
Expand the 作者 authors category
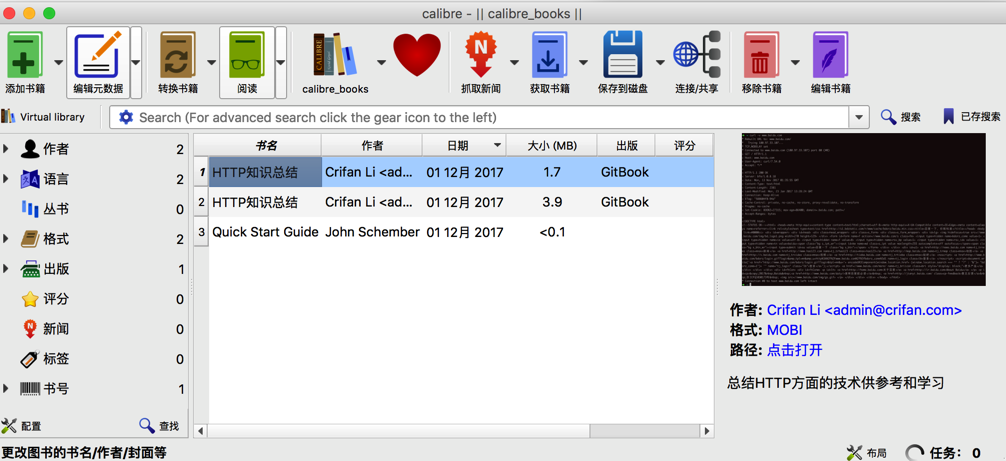pyautogui.click(x=6, y=149)
